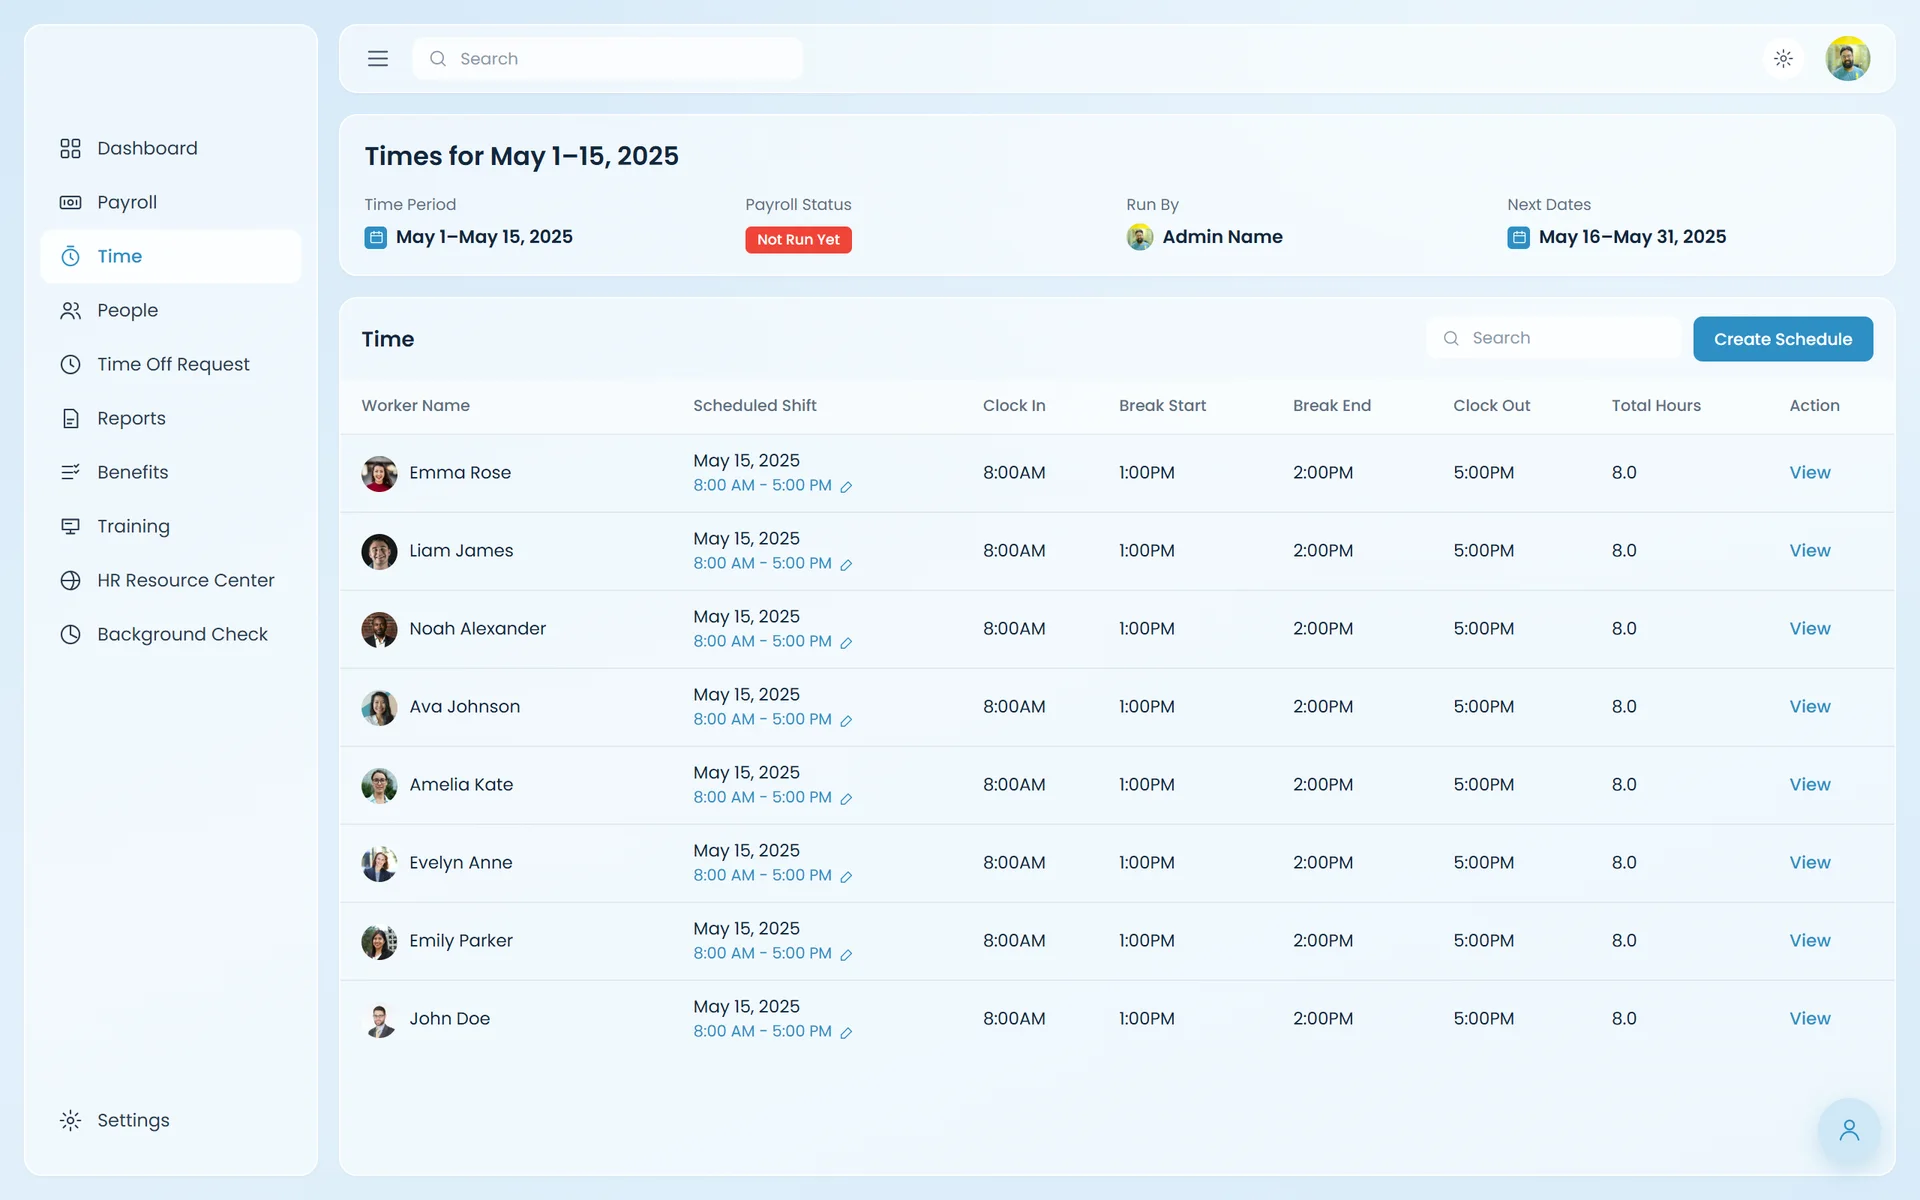The width and height of the screenshot is (1920, 1200).
Task: Click the Reports document icon
Action: tap(70, 419)
